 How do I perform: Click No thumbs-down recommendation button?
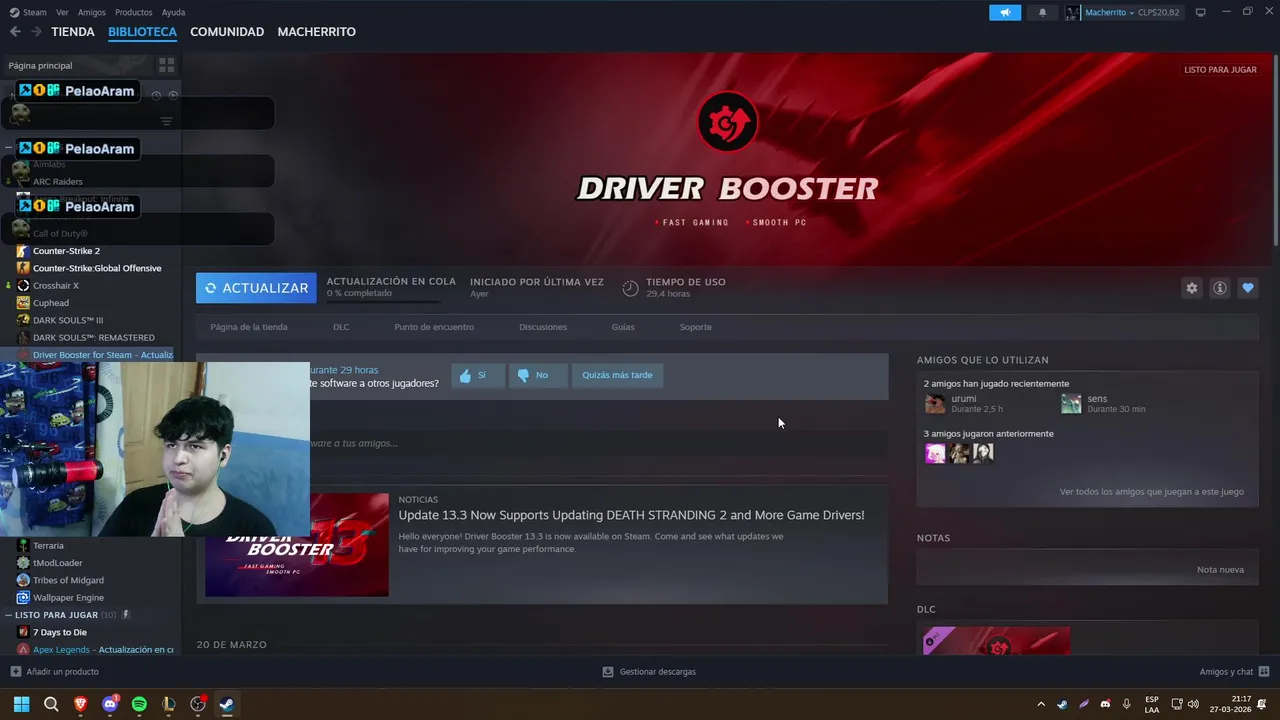click(538, 375)
